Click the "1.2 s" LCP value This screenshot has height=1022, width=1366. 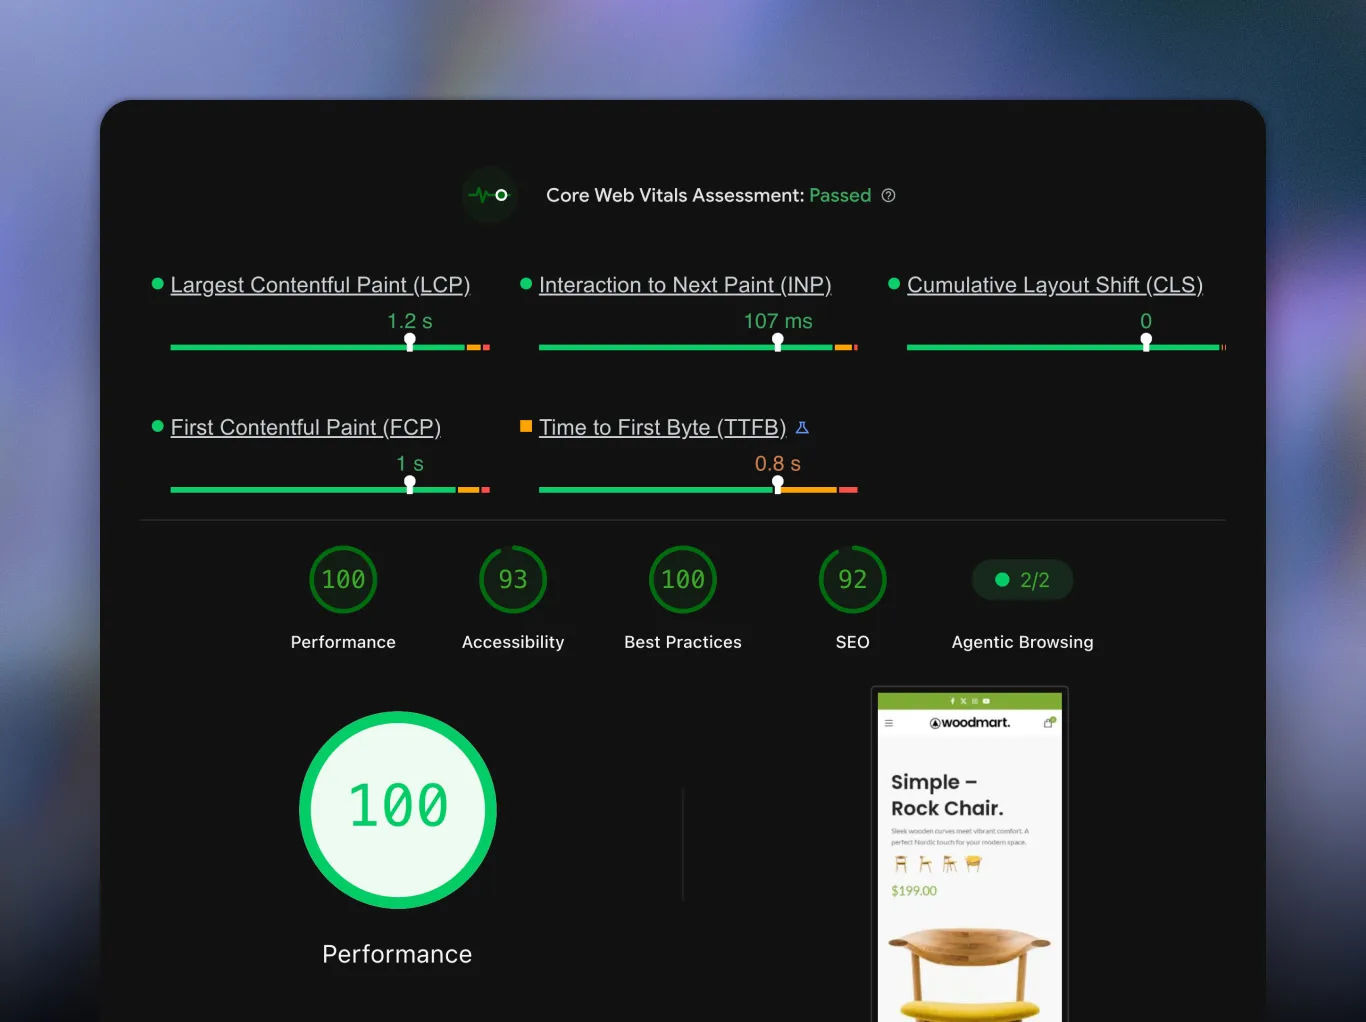pyautogui.click(x=410, y=321)
